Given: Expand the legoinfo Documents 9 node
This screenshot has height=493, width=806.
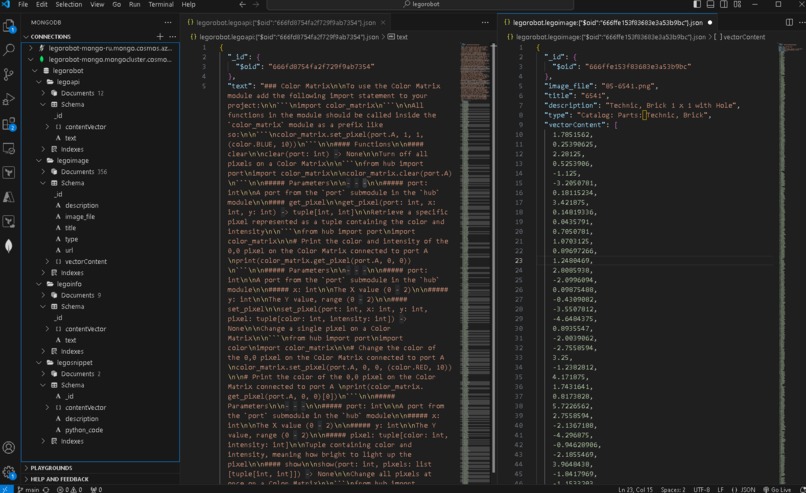Looking at the screenshot, I should (x=43, y=296).
